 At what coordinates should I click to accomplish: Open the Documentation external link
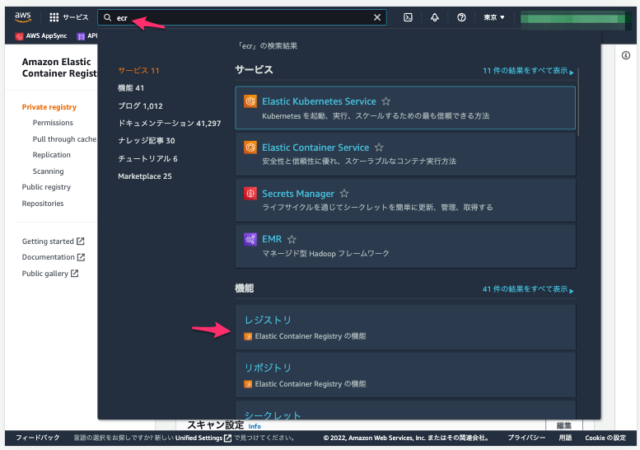point(53,257)
